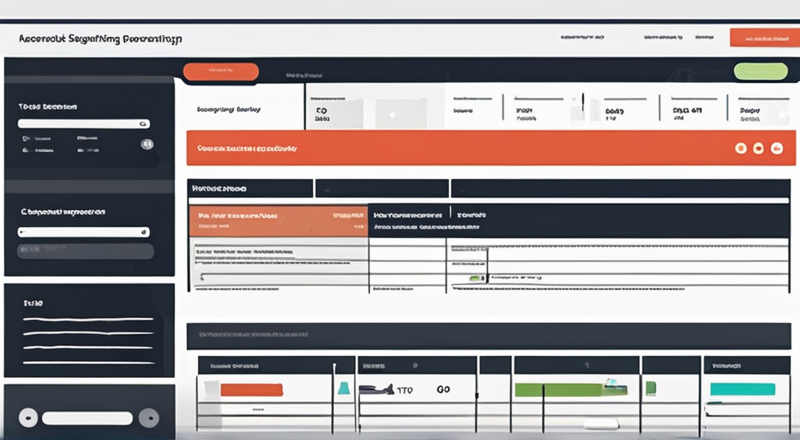
Task: Click the orange button in the top header
Action: point(765,38)
